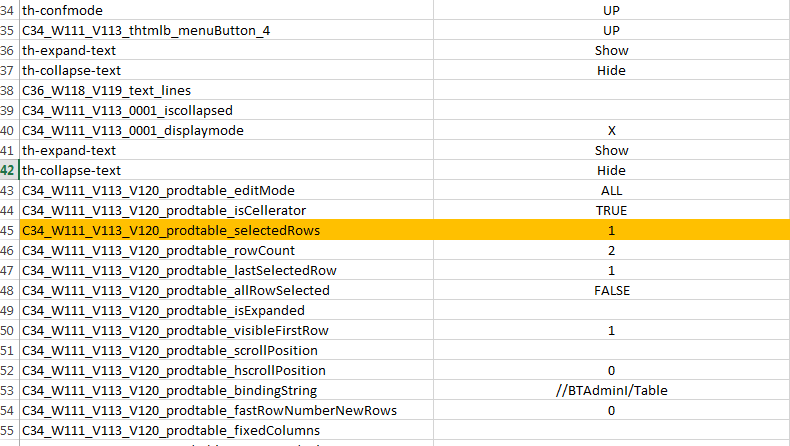Select the prodtable_rowCount cell
This screenshot has height=446, width=790.
[226, 250]
